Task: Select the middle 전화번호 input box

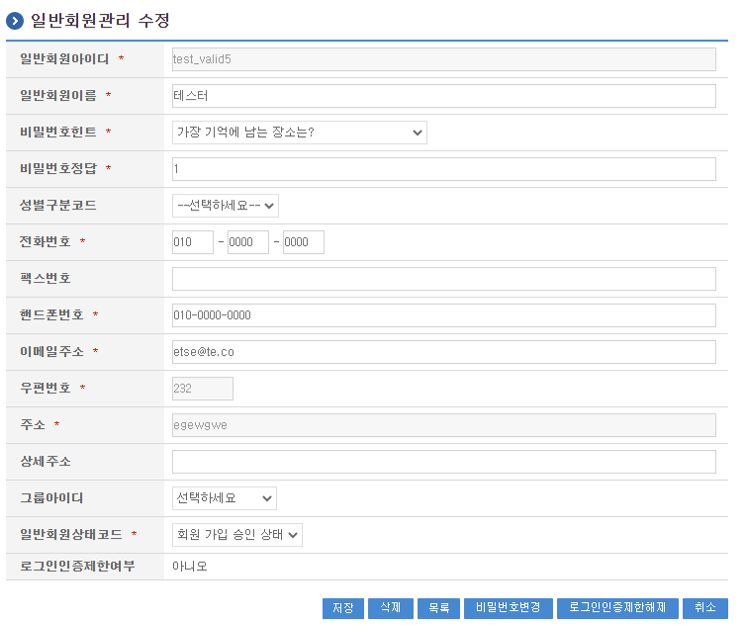Action: (x=248, y=242)
